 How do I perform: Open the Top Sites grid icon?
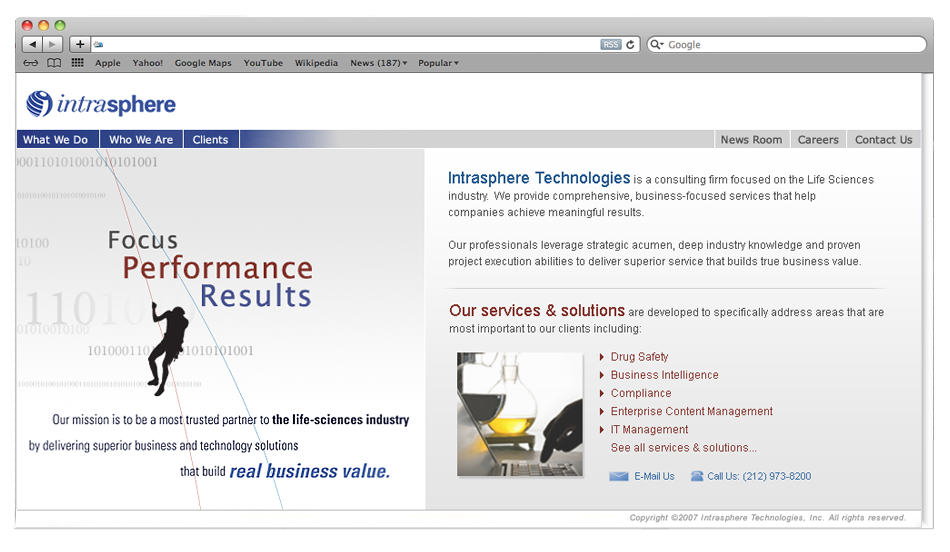pyautogui.click(x=77, y=63)
